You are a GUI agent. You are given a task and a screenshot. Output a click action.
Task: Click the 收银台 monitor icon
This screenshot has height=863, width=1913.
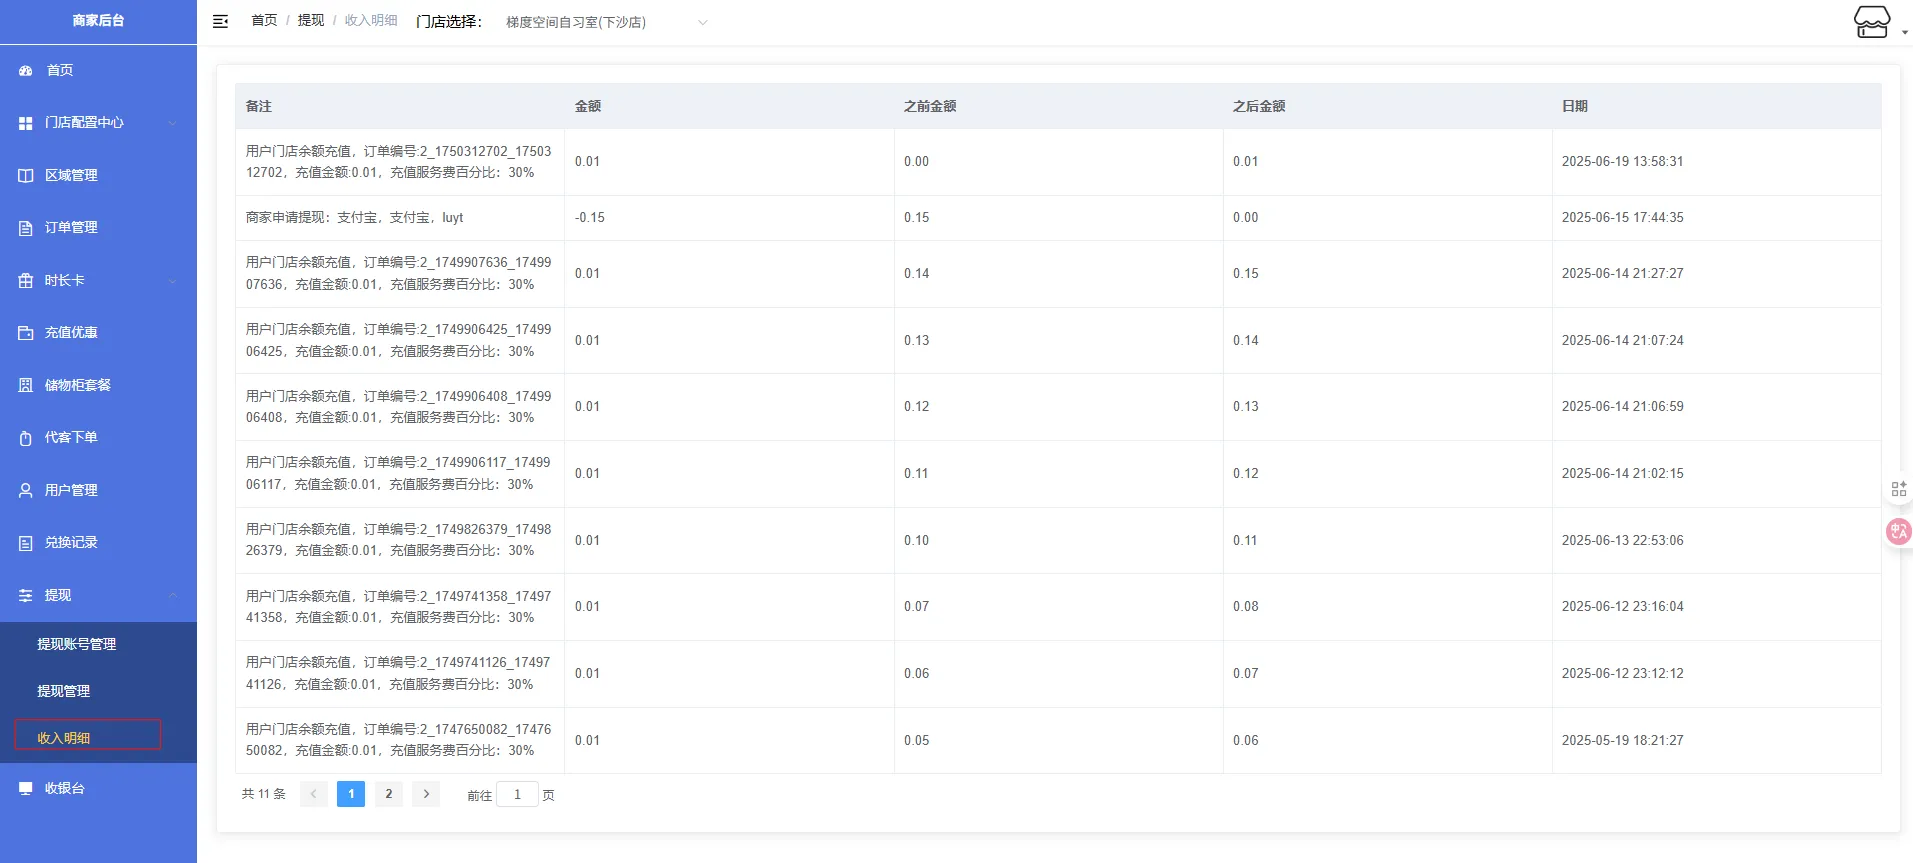(x=26, y=789)
